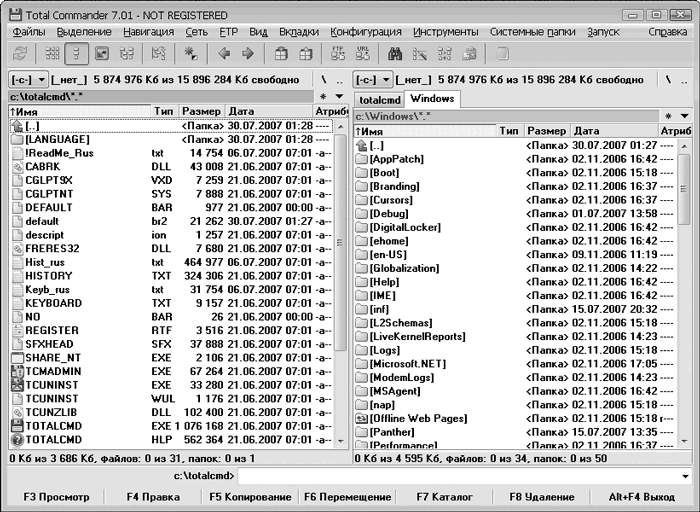Click the F3 Просмотр button
The height and width of the screenshot is (512, 700).
click(x=56, y=497)
